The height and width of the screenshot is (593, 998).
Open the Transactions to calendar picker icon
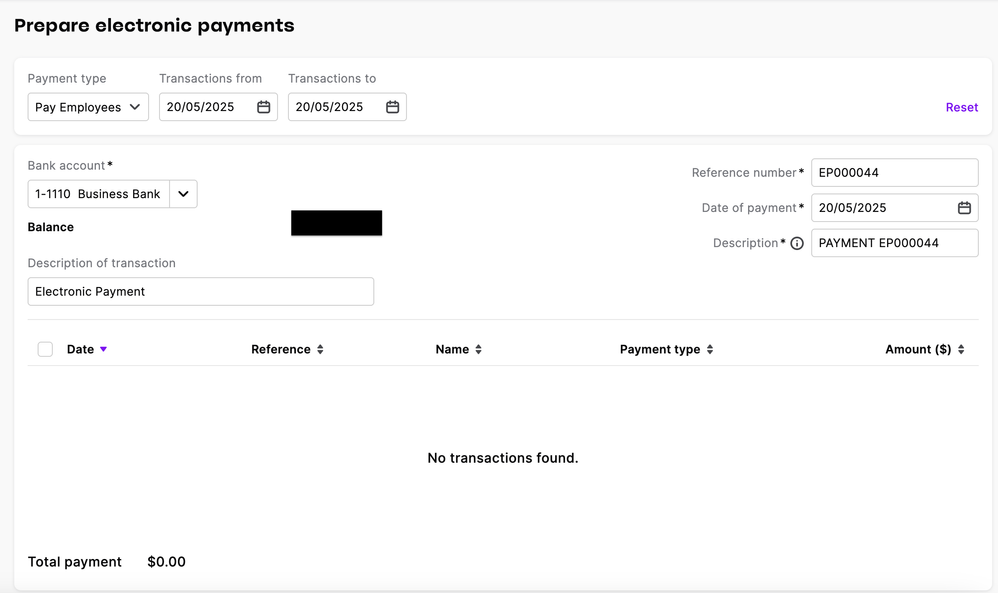[393, 107]
